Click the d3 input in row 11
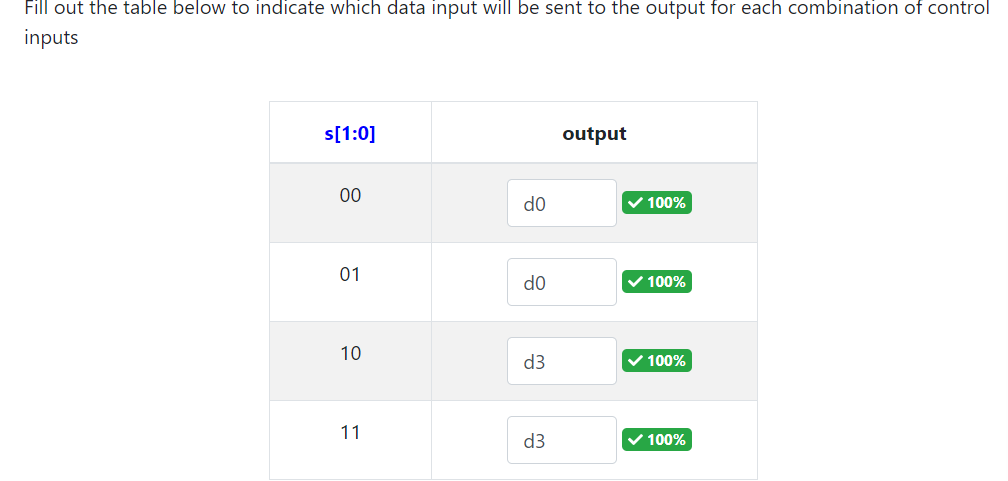This screenshot has width=1008, height=481. tap(562, 440)
